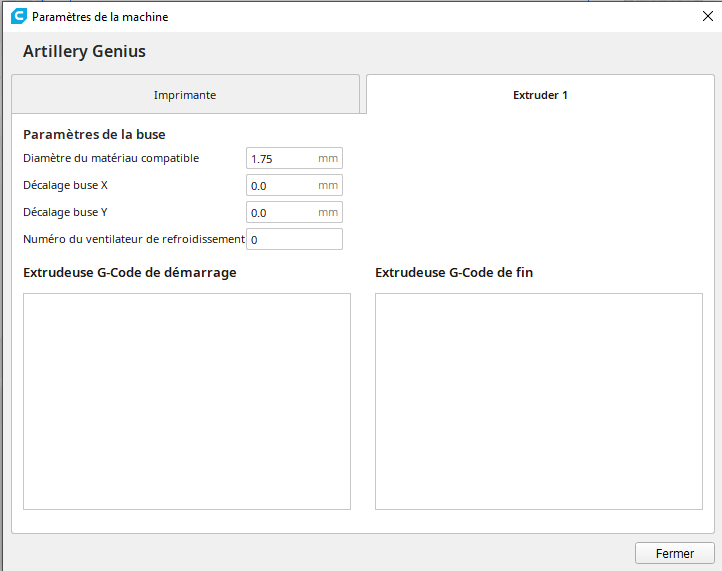This screenshot has height=571, width=722.
Task: Click inside the Extrudeuse G-Code de fin box
Action: click(539, 402)
